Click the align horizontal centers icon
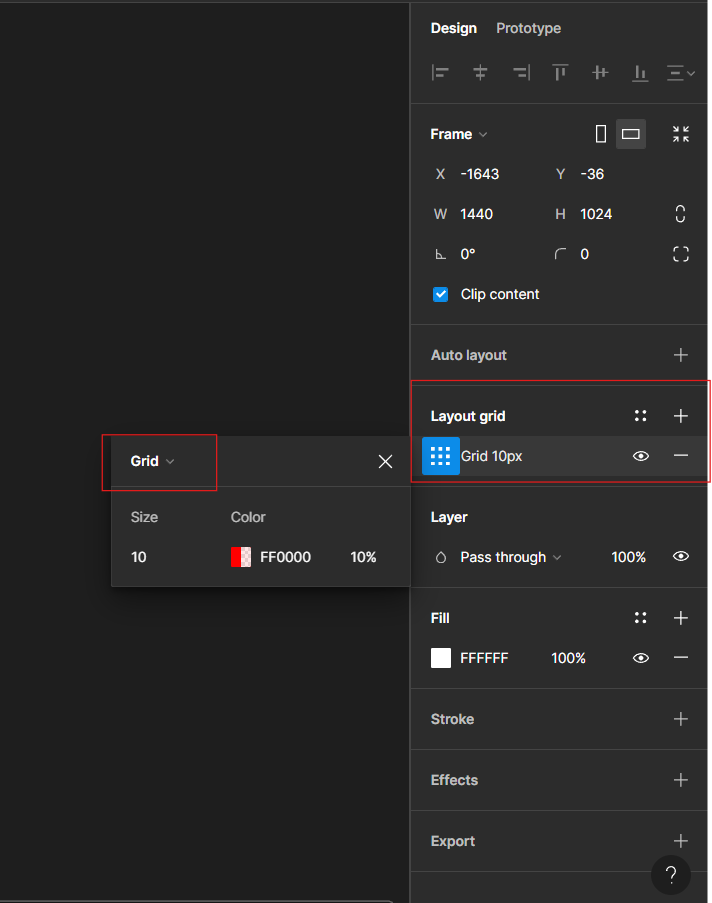 tap(480, 72)
